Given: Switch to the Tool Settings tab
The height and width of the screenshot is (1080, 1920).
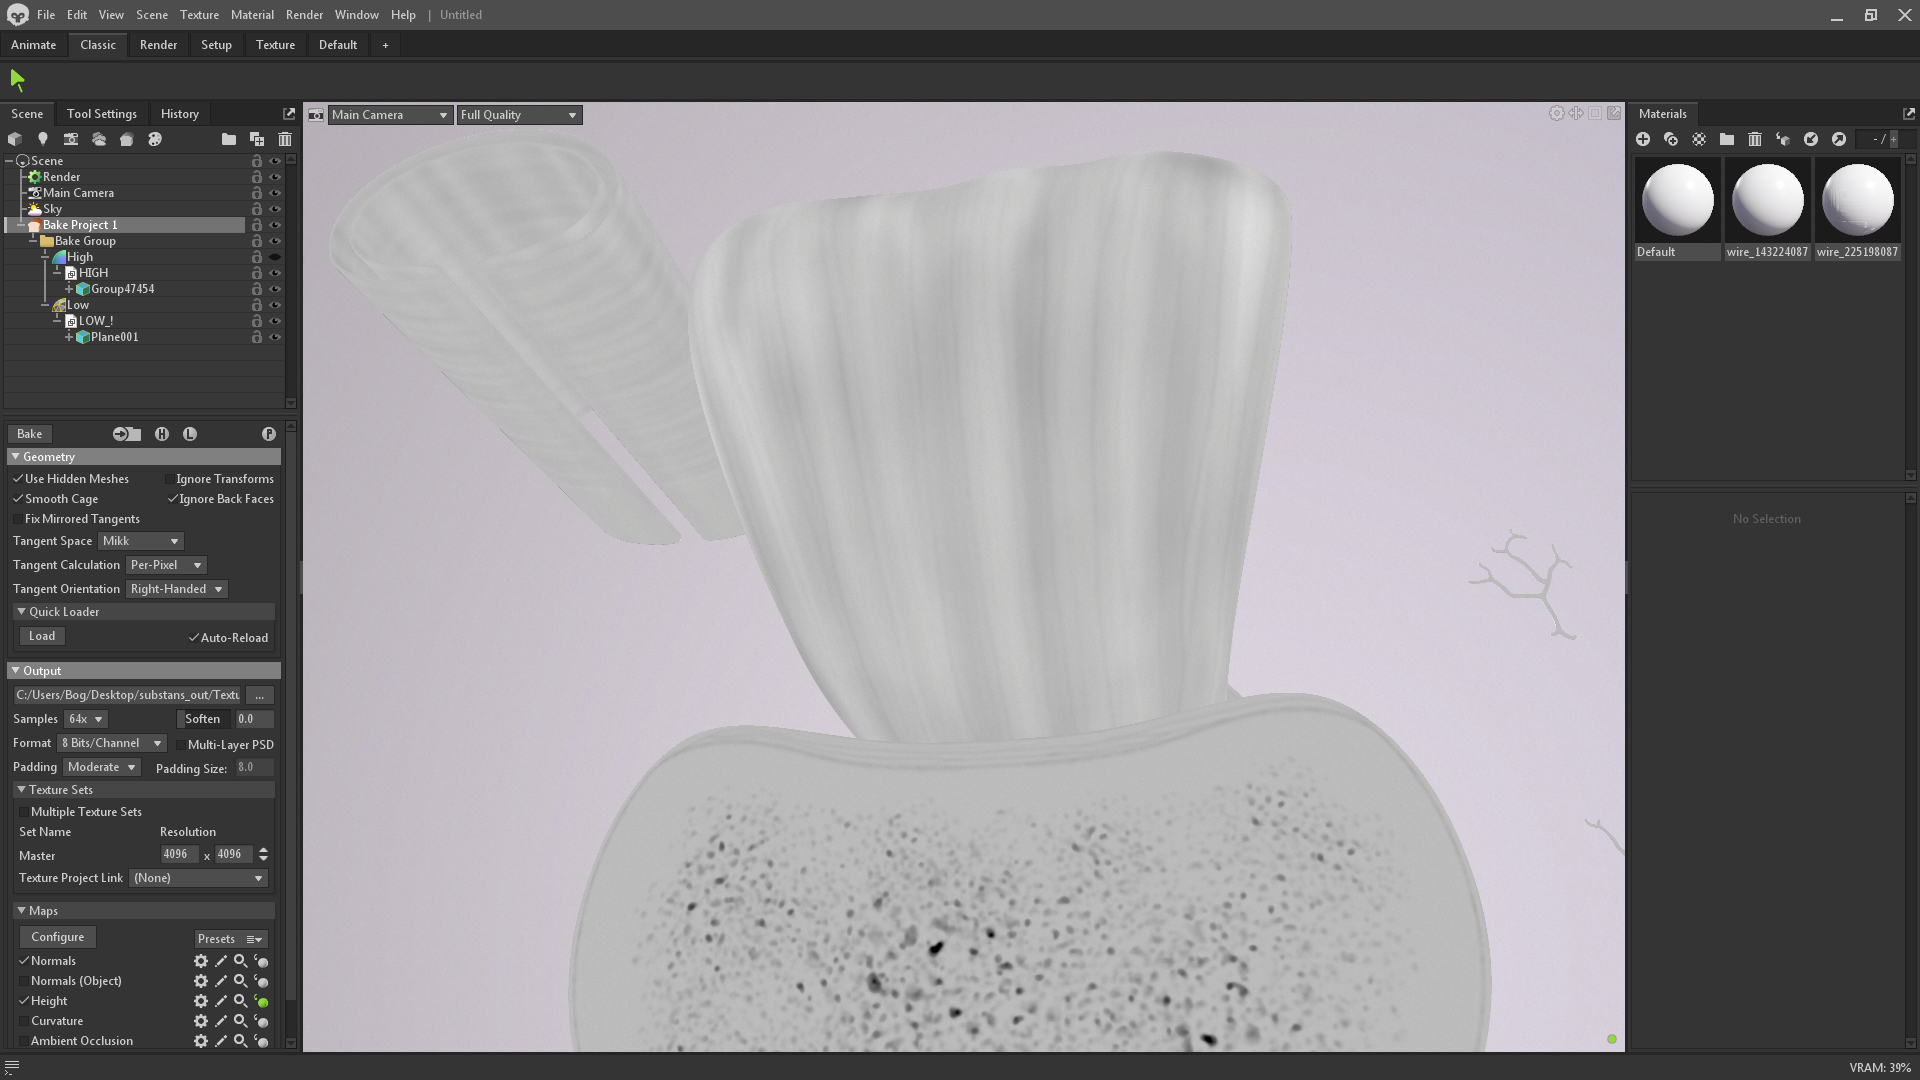Looking at the screenshot, I should (x=102, y=114).
